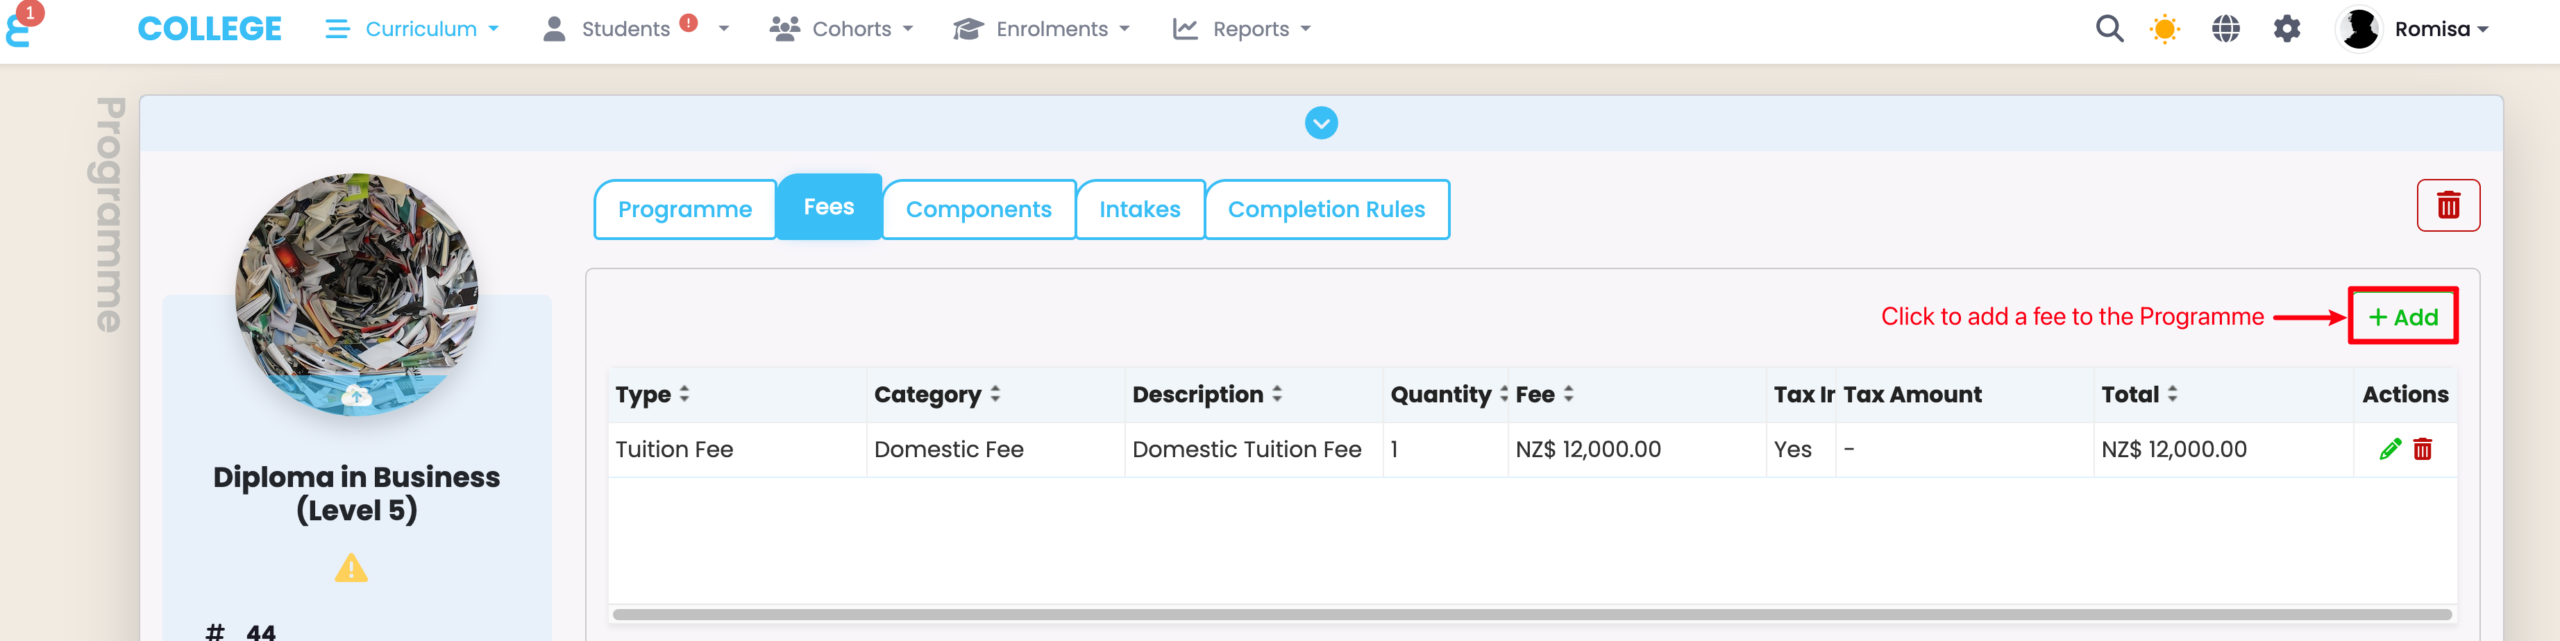Open the Romisa user account dropdown
This screenshot has width=2560, height=641.
tap(2415, 29)
